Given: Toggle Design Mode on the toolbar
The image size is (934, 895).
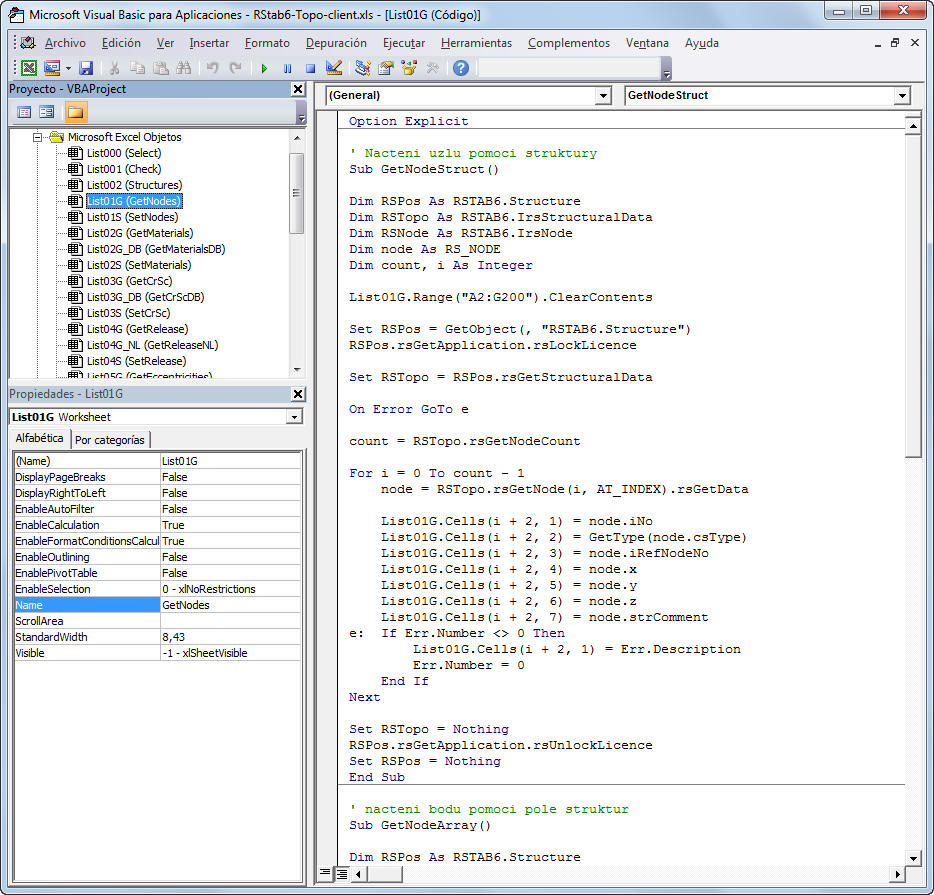Looking at the screenshot, I should [x=333, y=68].
